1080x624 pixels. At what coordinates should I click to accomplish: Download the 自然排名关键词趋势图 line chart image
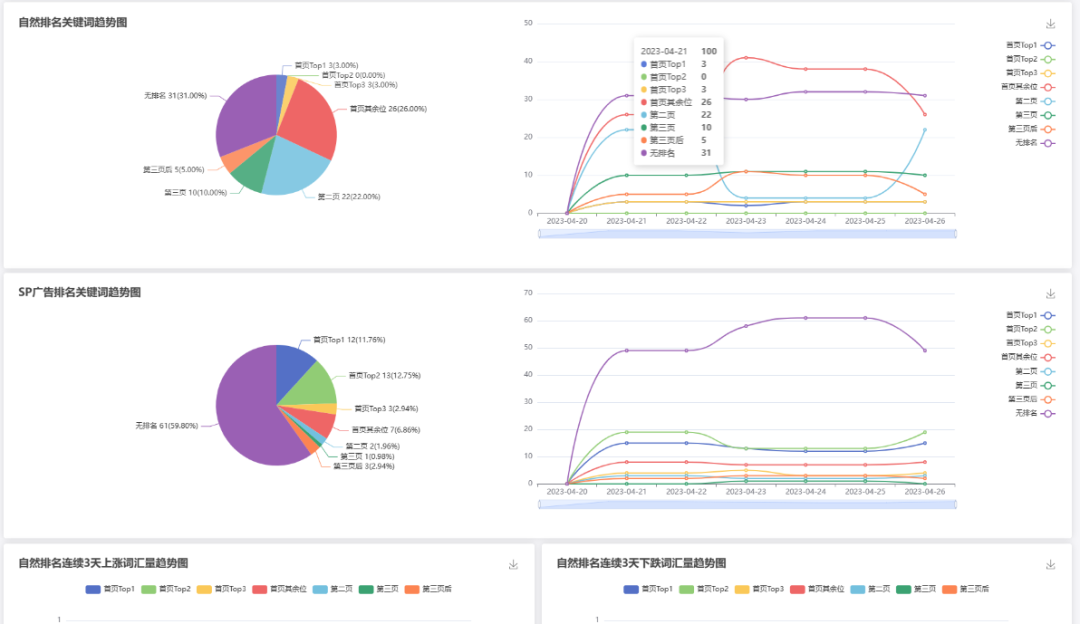[1050, 24]
